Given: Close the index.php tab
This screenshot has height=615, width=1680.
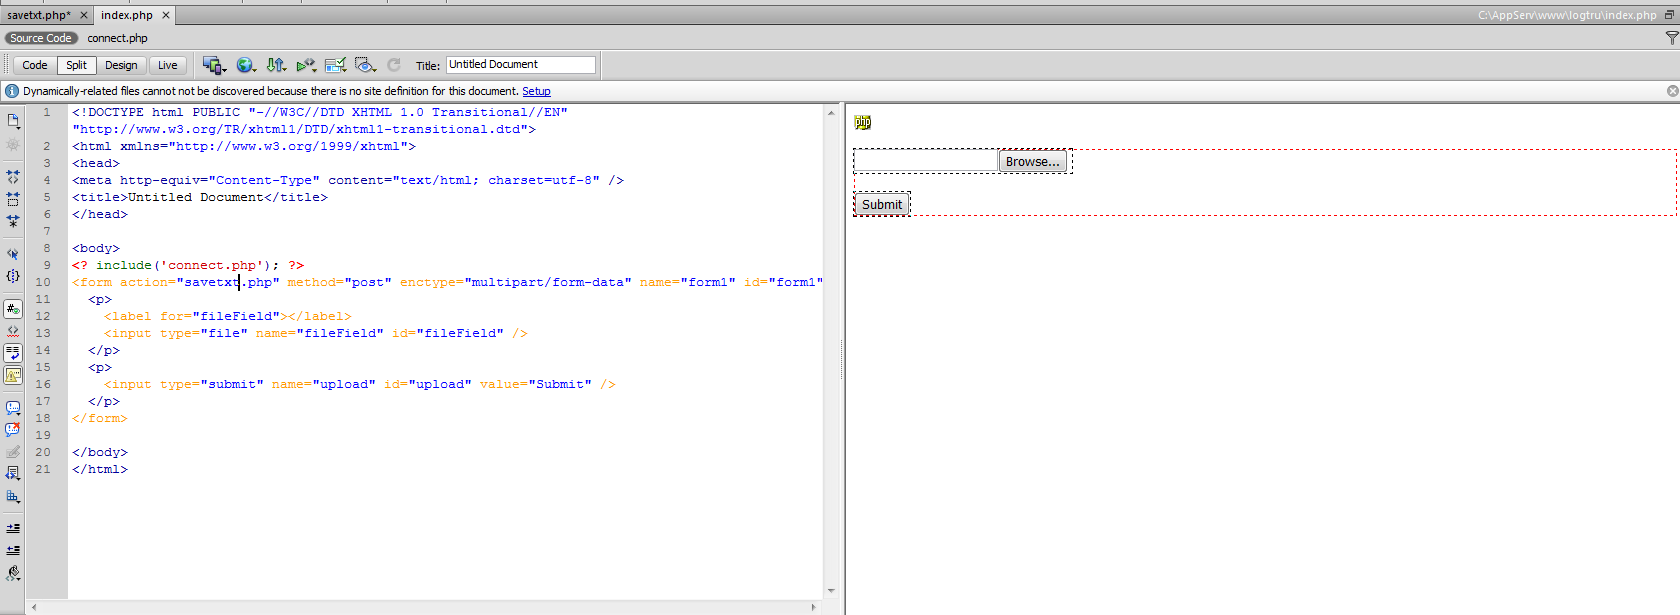Looking at the screenshot, I should tap(166, 15).
